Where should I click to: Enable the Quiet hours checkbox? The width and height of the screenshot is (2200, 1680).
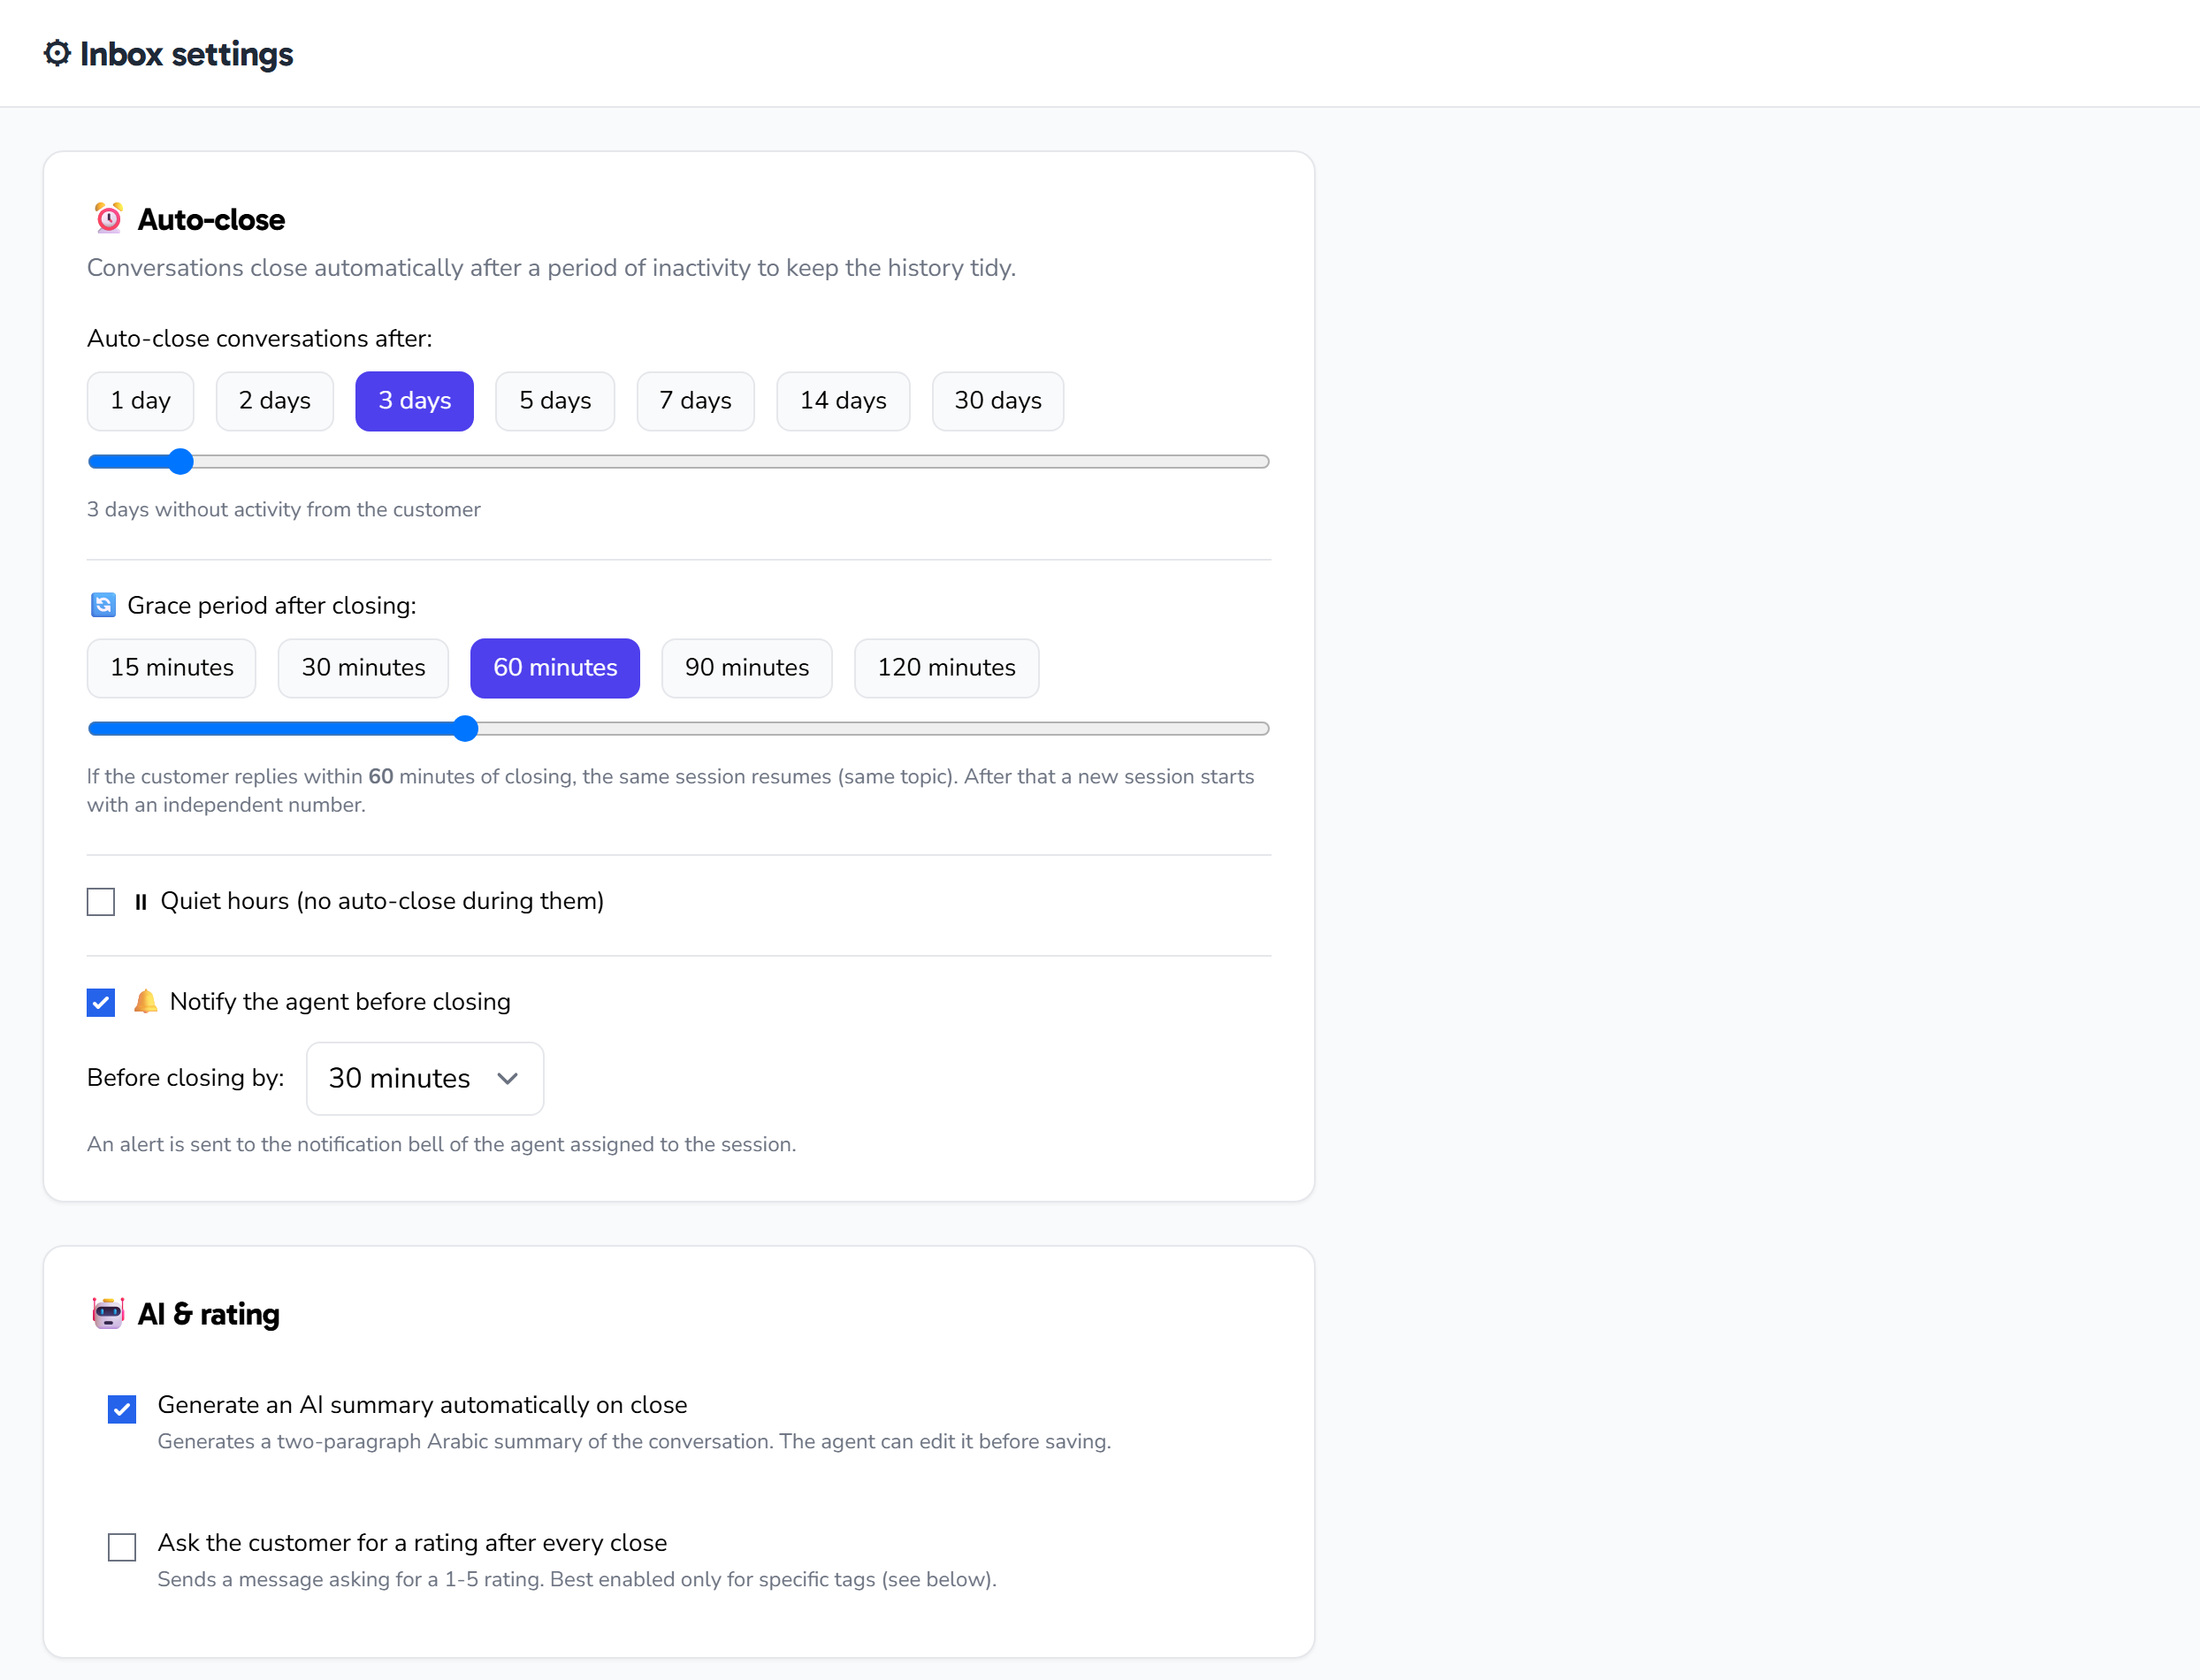101,902
